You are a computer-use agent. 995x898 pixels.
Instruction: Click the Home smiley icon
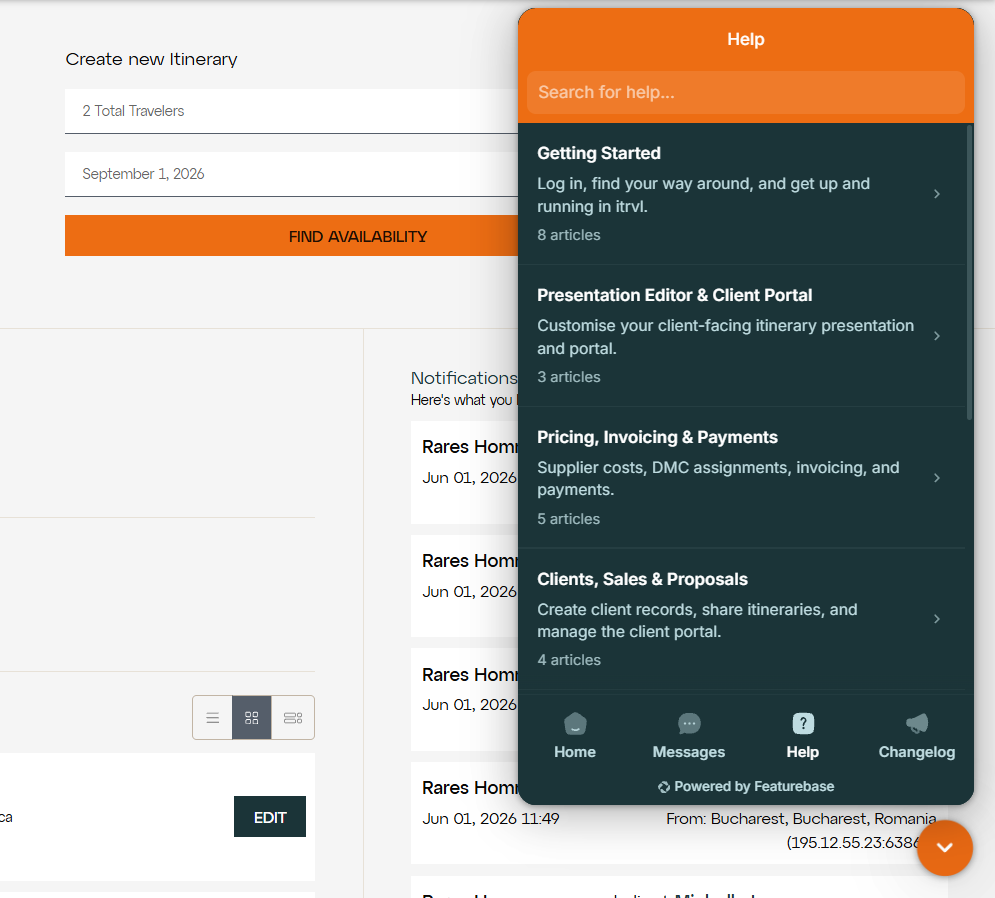click(575, 723)
